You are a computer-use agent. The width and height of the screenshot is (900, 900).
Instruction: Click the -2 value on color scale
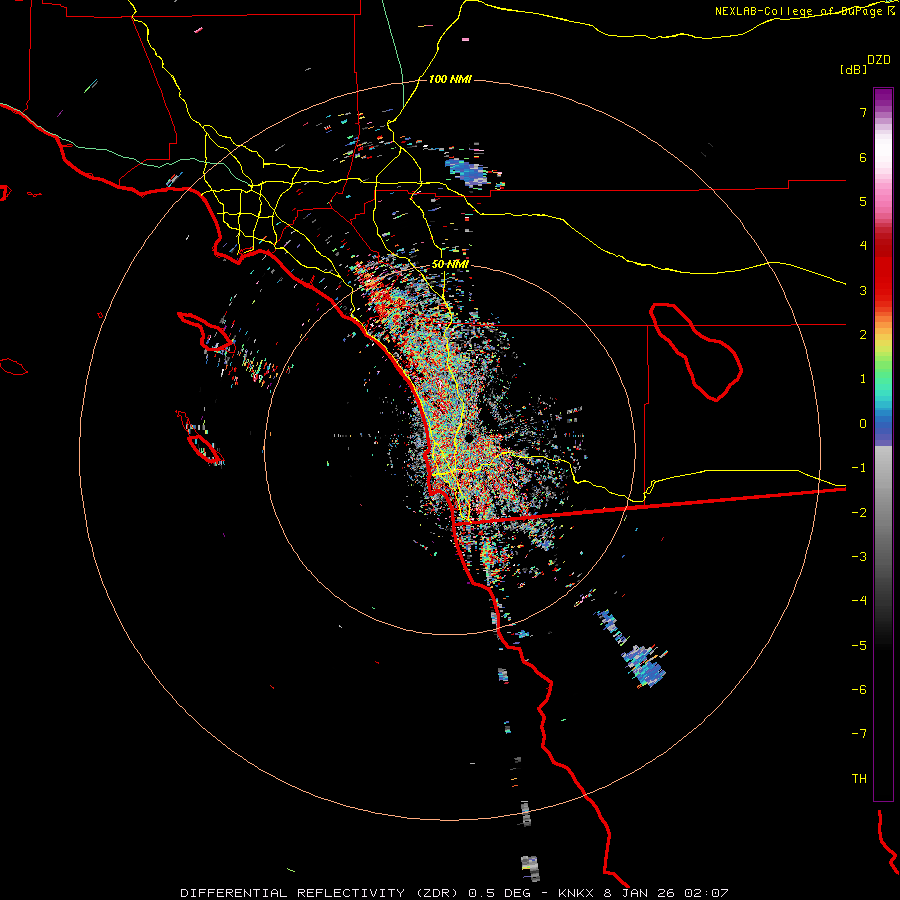point(859,512)
